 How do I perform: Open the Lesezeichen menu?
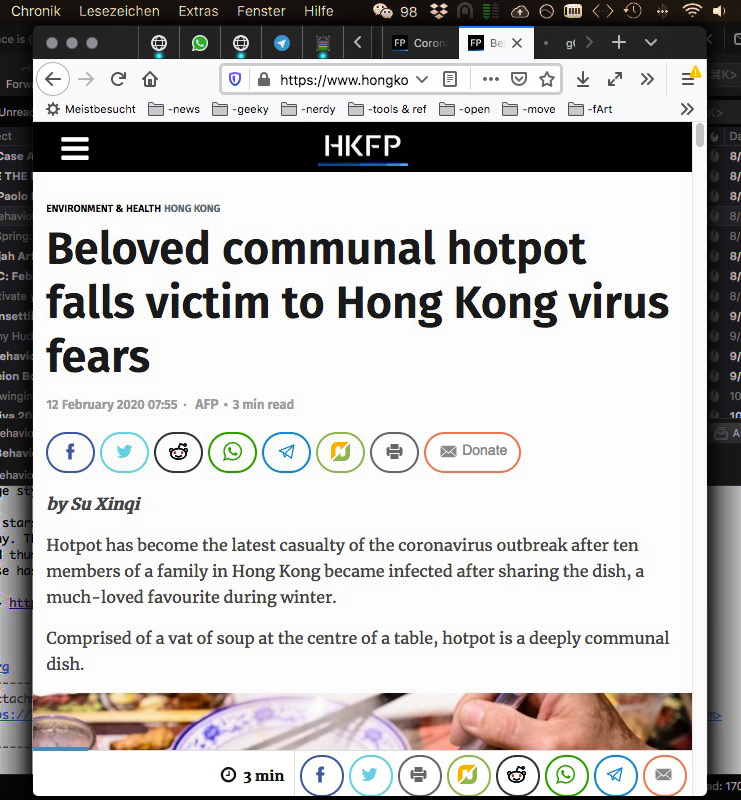119,11
